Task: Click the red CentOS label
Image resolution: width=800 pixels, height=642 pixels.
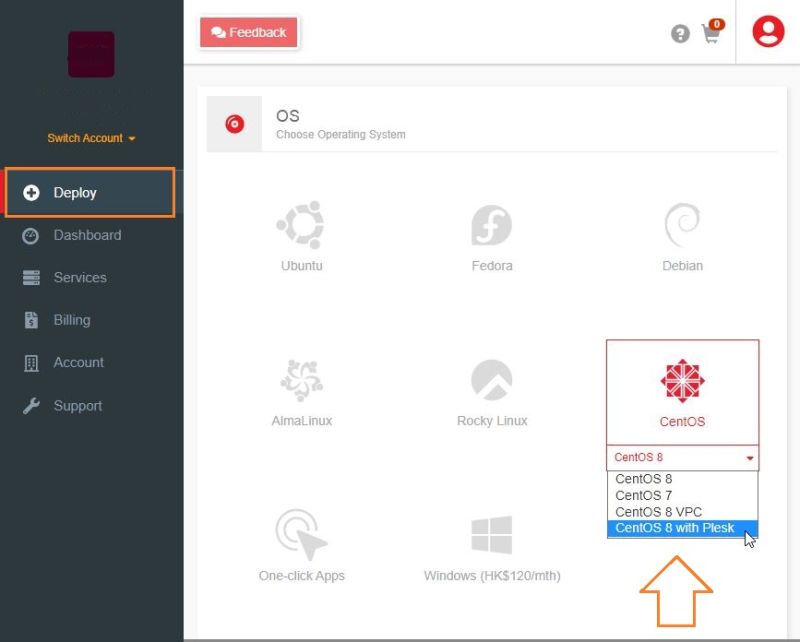Action: [682, 422]
